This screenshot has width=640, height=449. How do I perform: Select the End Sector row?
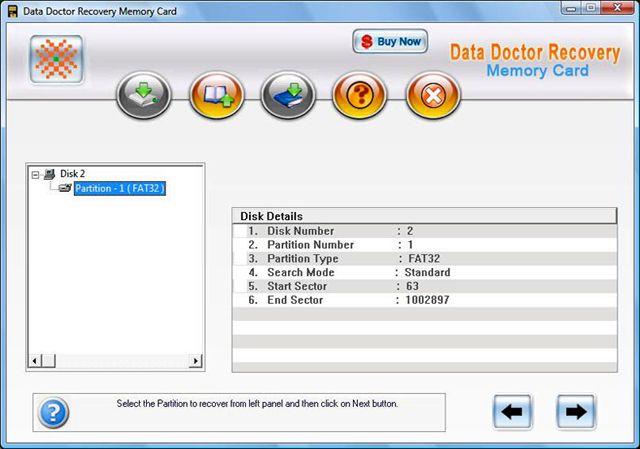click(424, 300)
